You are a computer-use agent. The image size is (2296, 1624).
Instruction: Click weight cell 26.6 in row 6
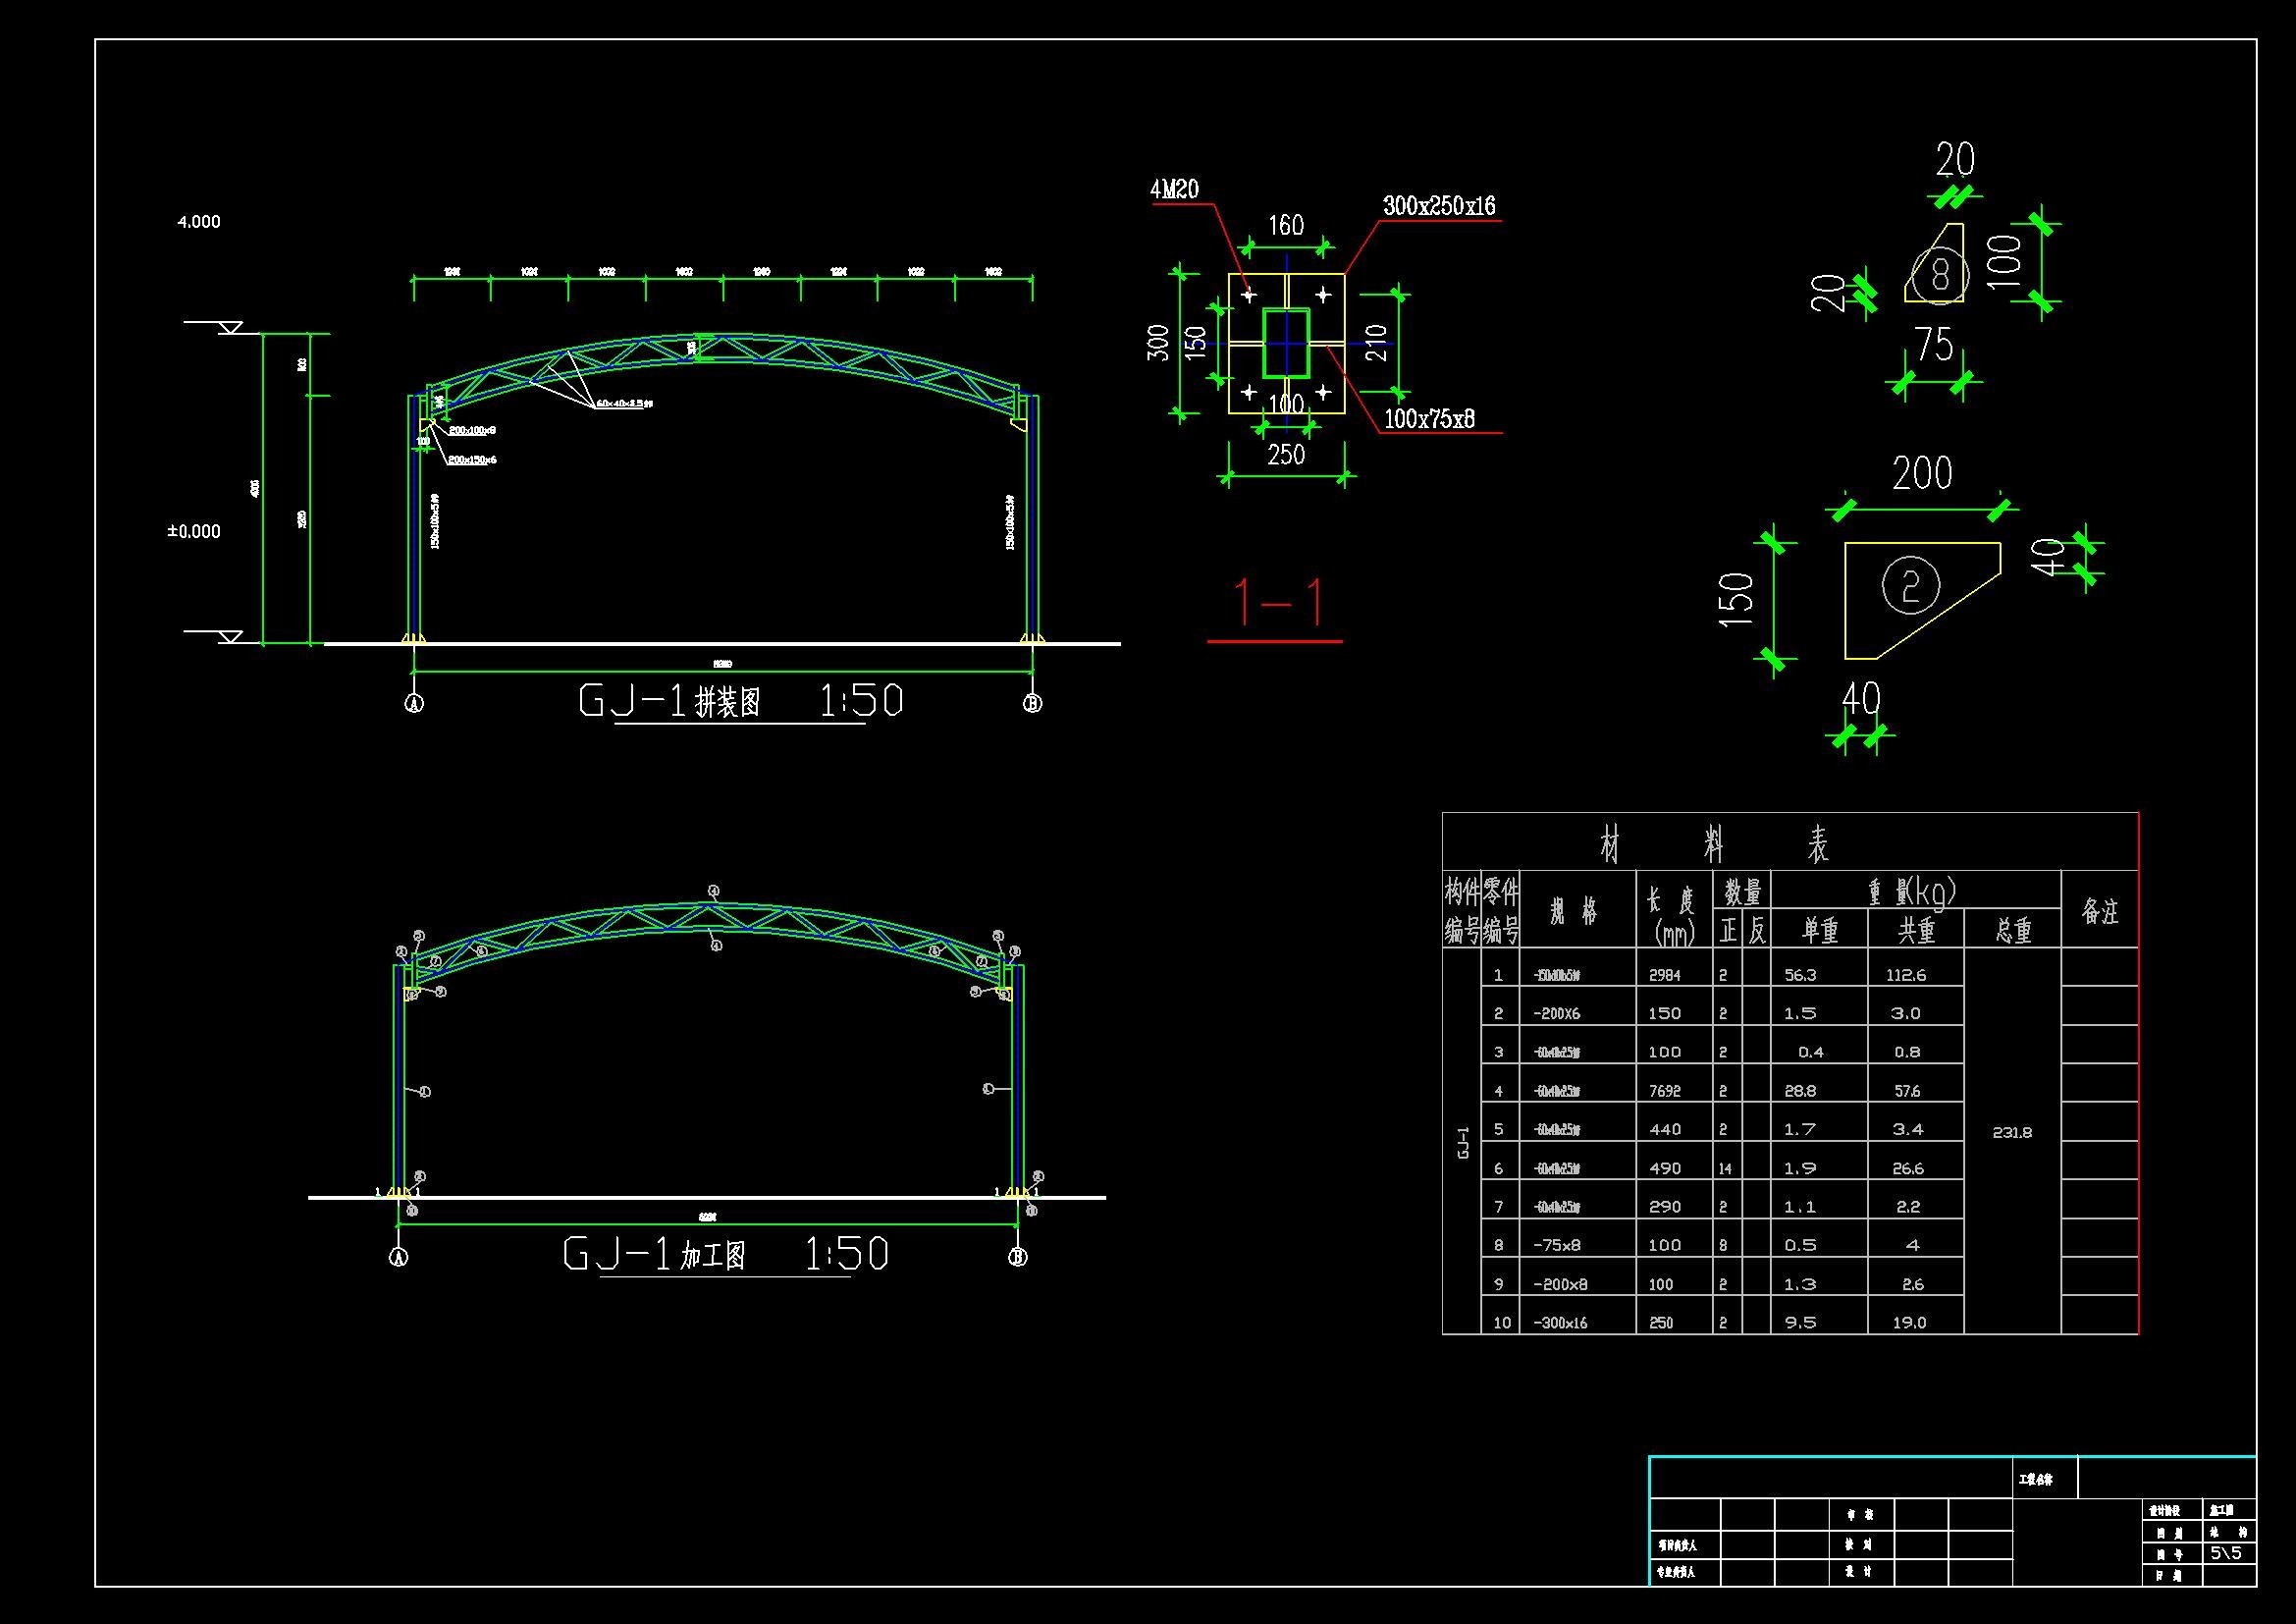1907,1168
